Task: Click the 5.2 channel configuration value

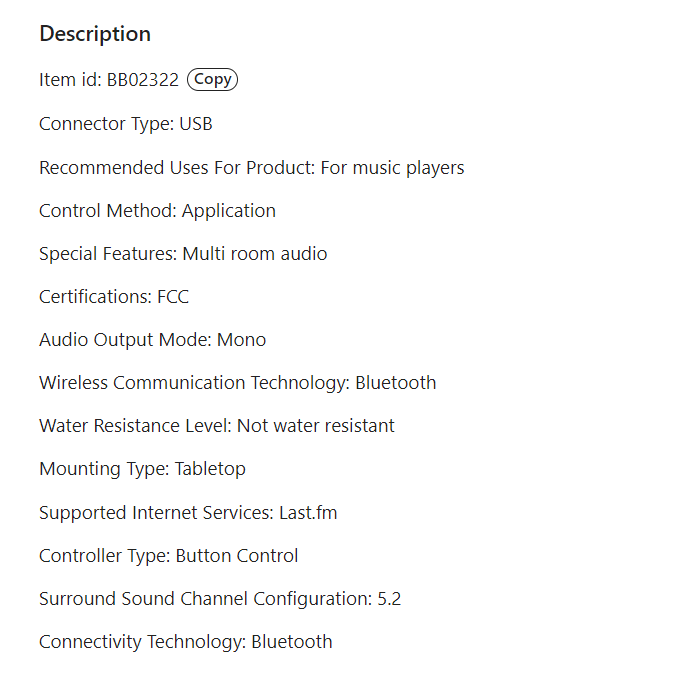Action: (389, 598)
